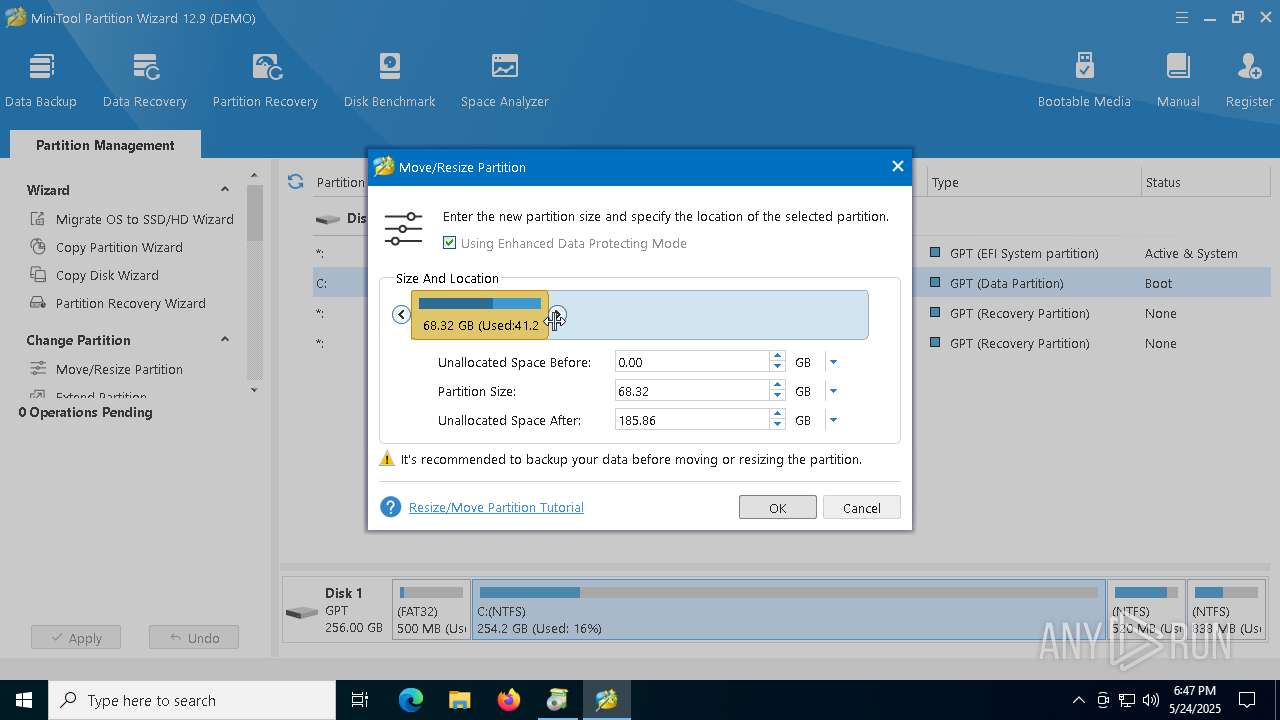This screenshot has height=720, width=1280.
Task: Launch Partition Recovery from toolbar
Action: pyautogui.click(x=265, y=80)
